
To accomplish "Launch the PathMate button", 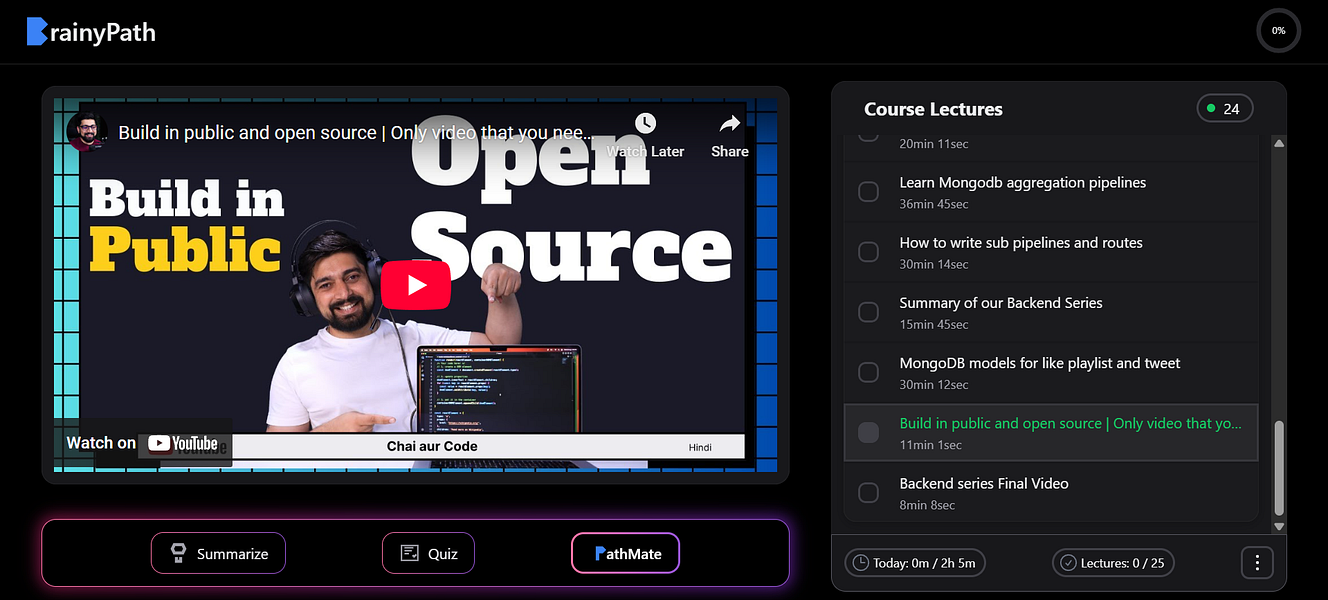I will [625, 553].
